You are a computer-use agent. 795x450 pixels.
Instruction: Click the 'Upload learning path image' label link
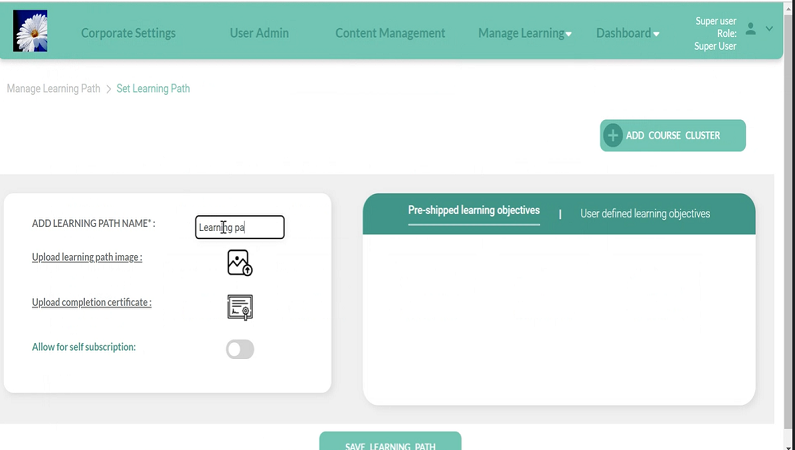coord(87,257)
